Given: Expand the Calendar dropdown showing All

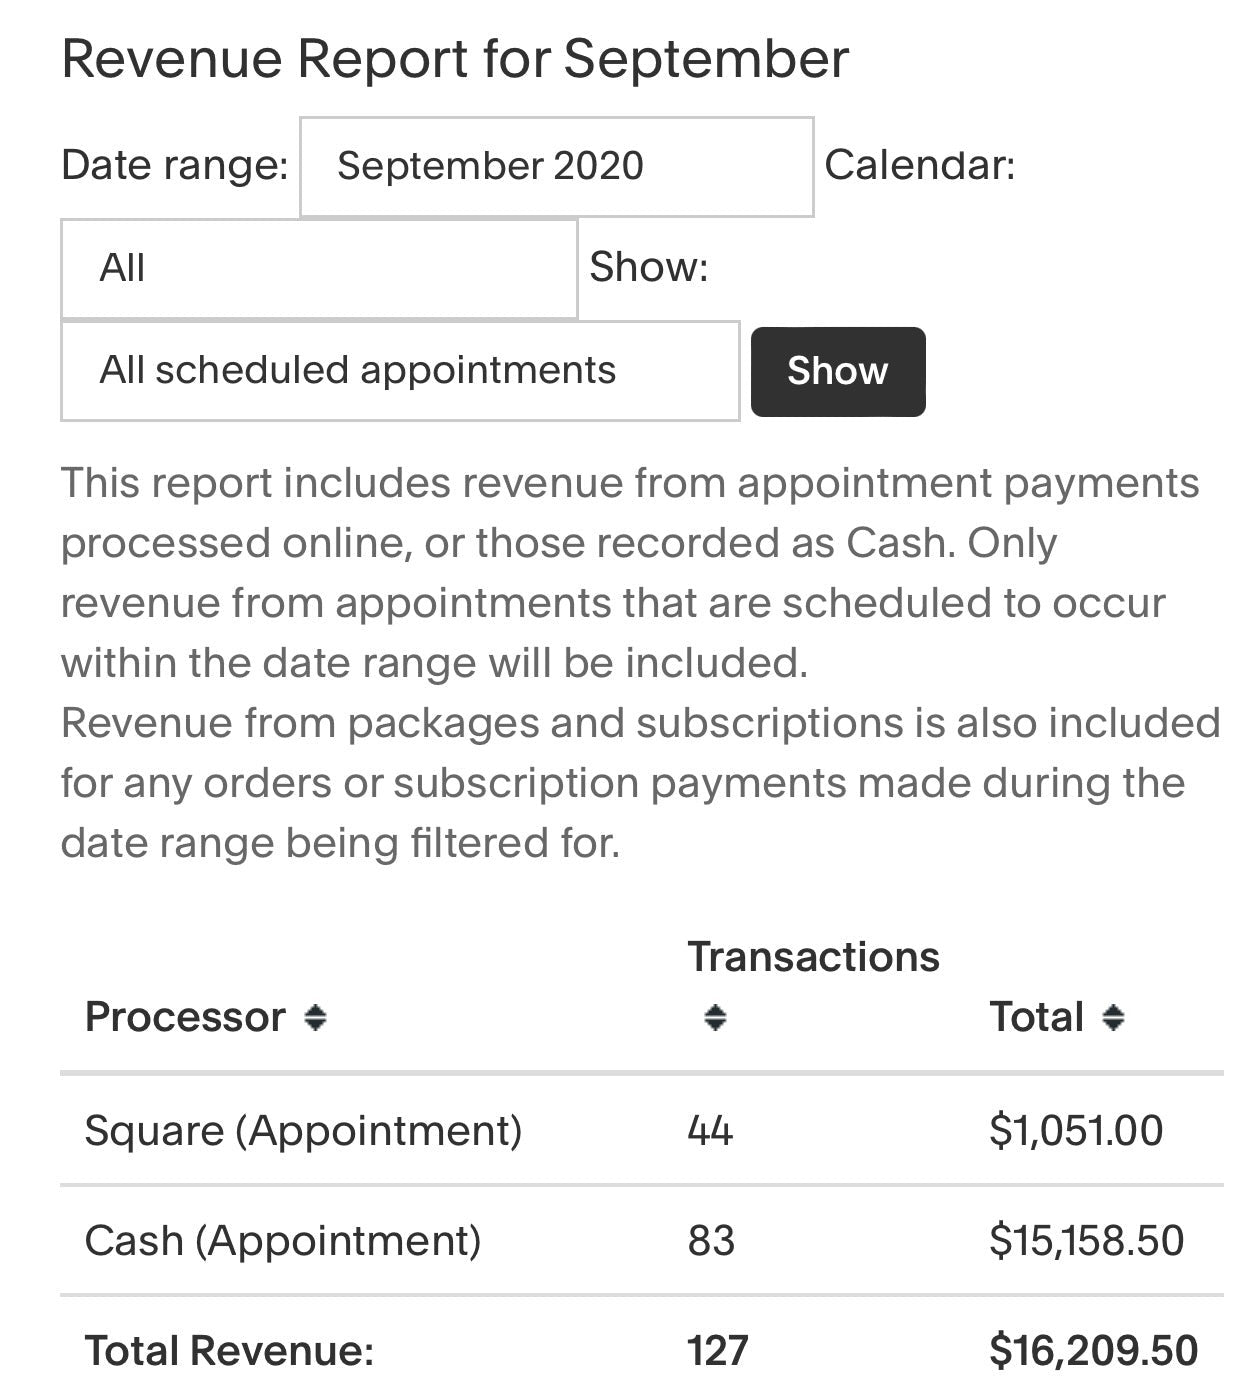Looking at the screenshot, I should [318, 268].
